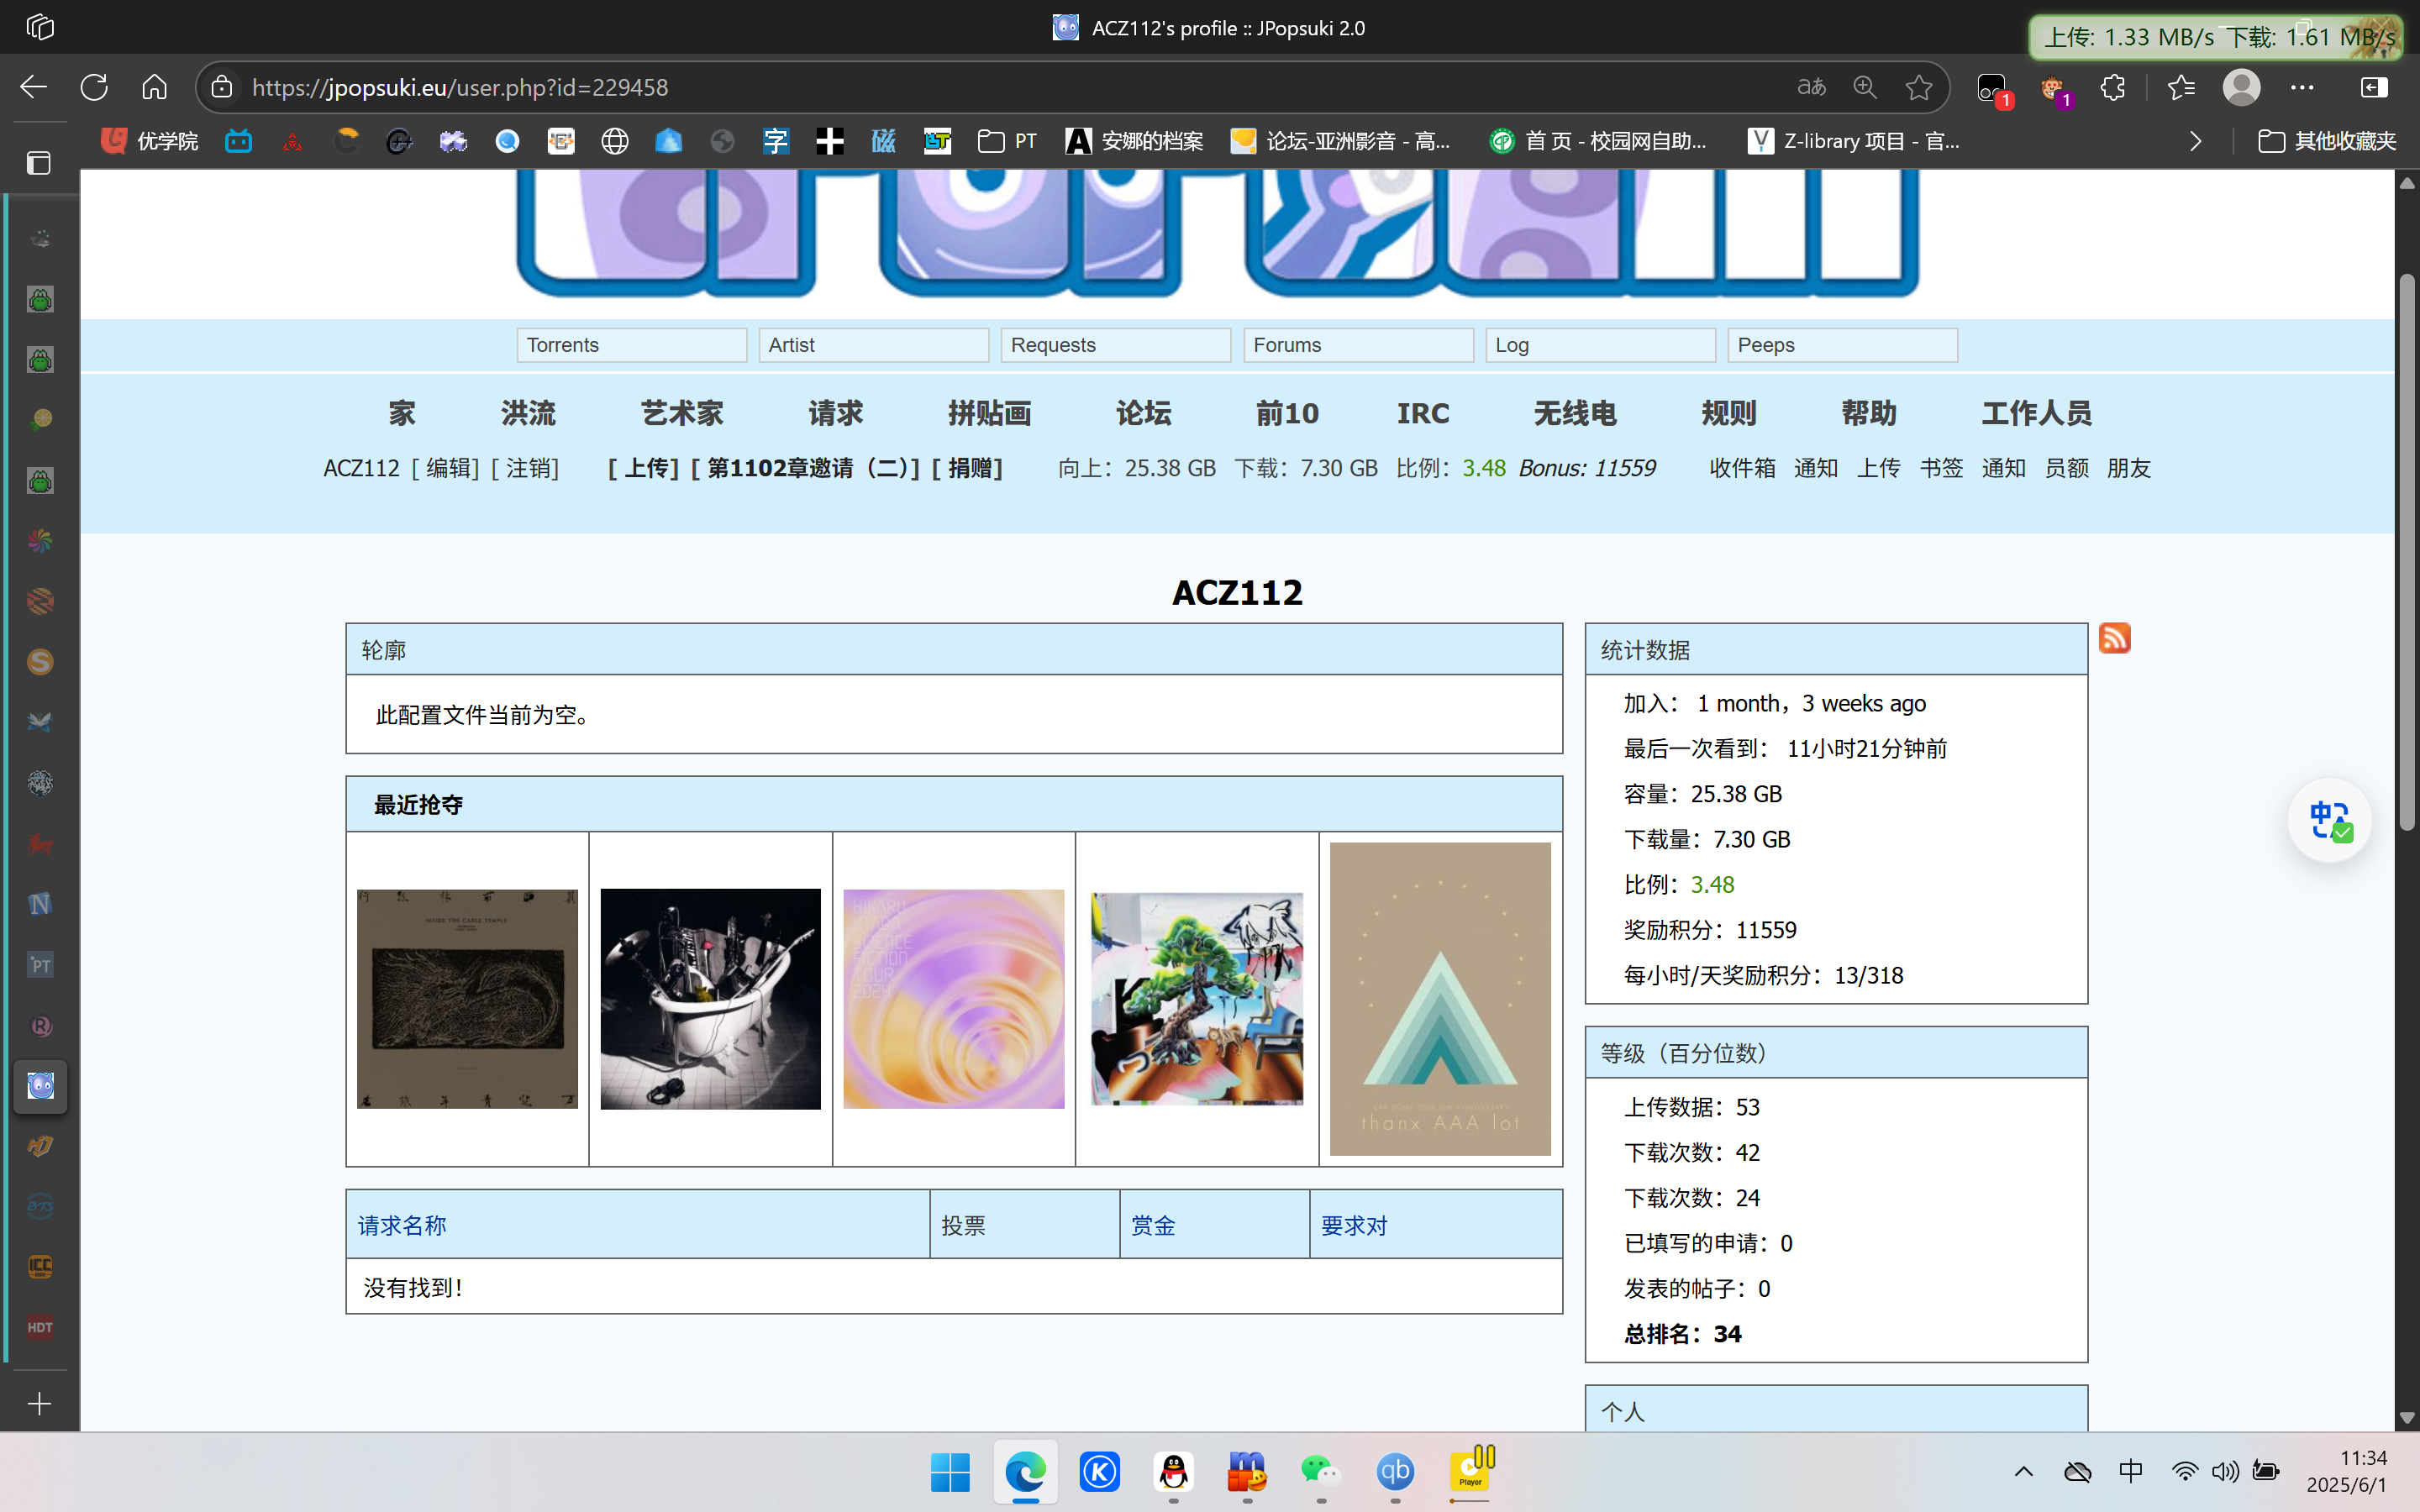Show hidden system tray icons chevron
Image resolution: width=2420 pixels, height=1512 pixels.
2023,1471
